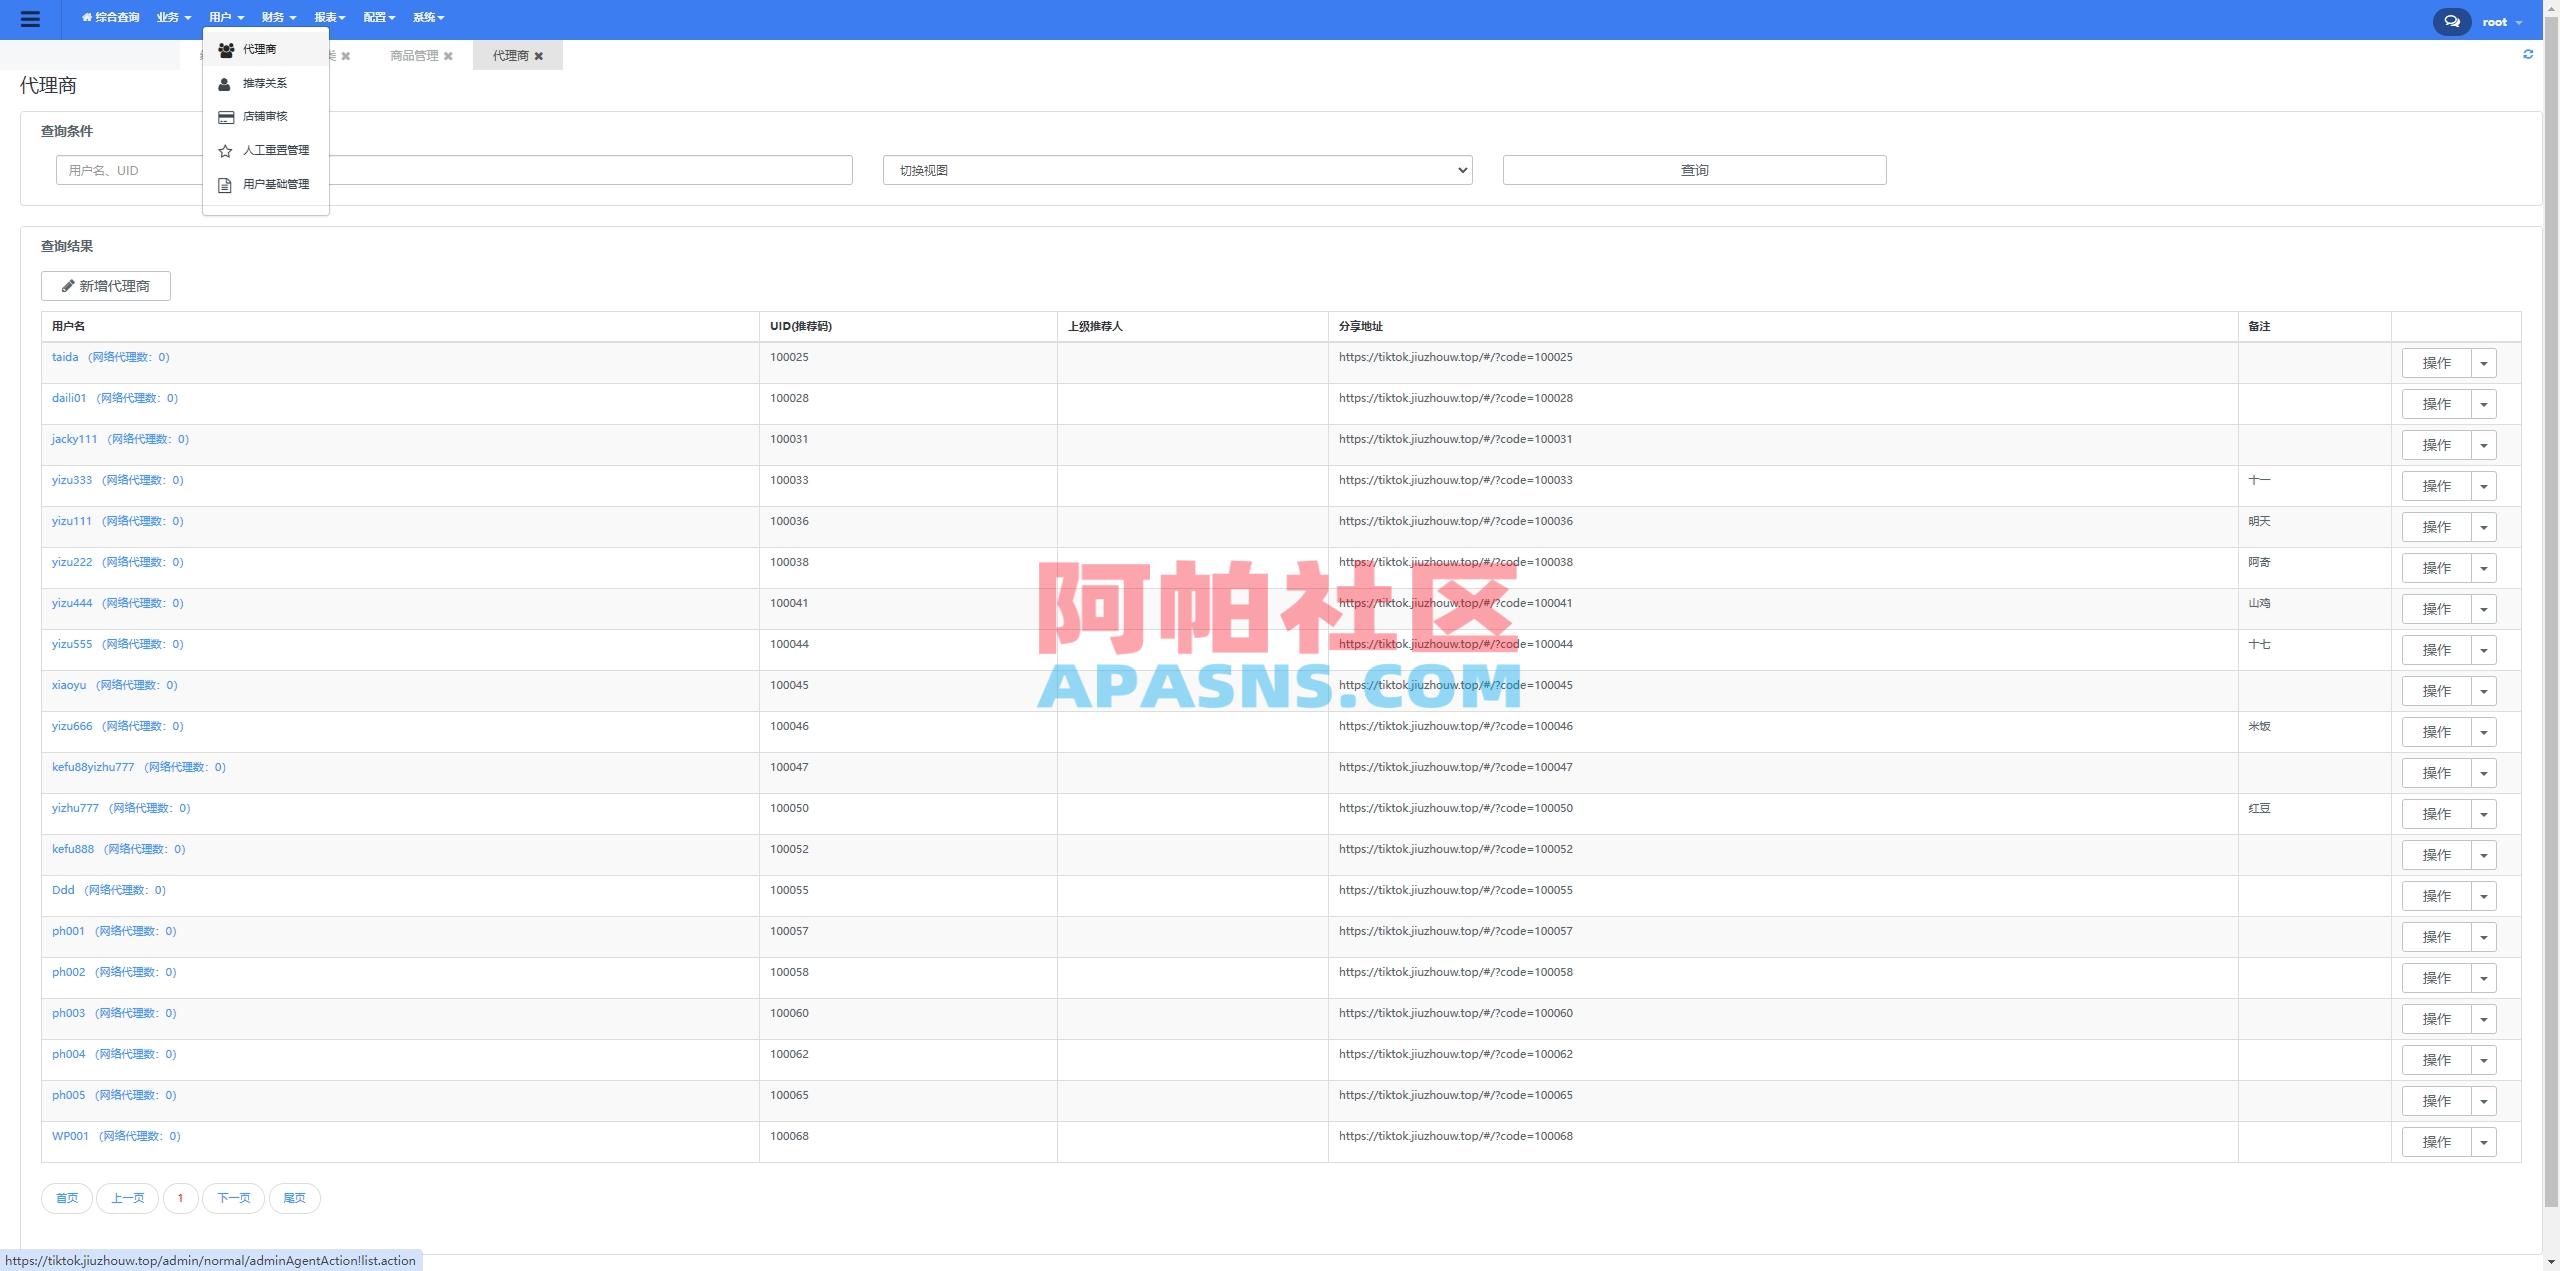This screenshot has width=2560, height=1271.
Task: Select the group icon next to 代理商 menu entry
Action: [x=224, y=48]
